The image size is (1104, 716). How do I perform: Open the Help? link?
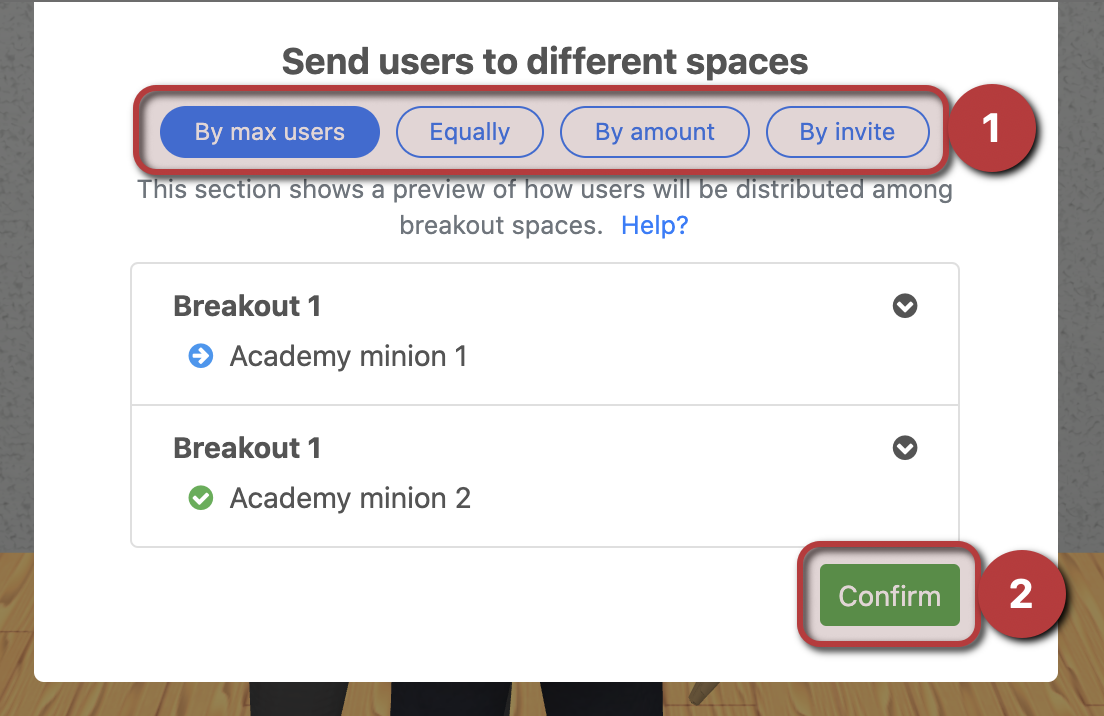click(654, 225)
